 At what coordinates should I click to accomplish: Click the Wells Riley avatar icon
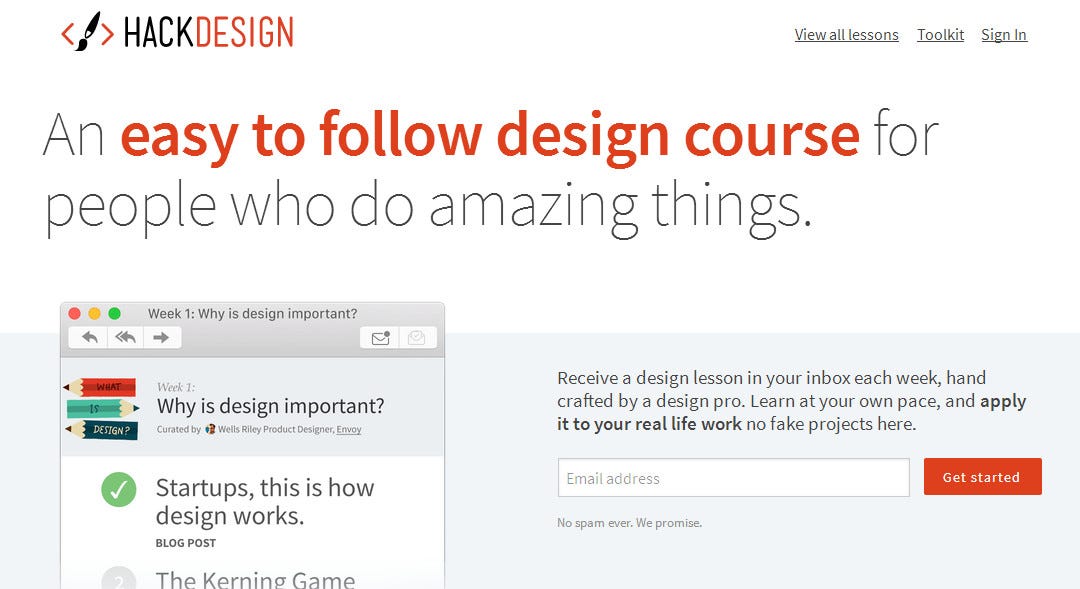pyautogui.click(x=210, y=429)
